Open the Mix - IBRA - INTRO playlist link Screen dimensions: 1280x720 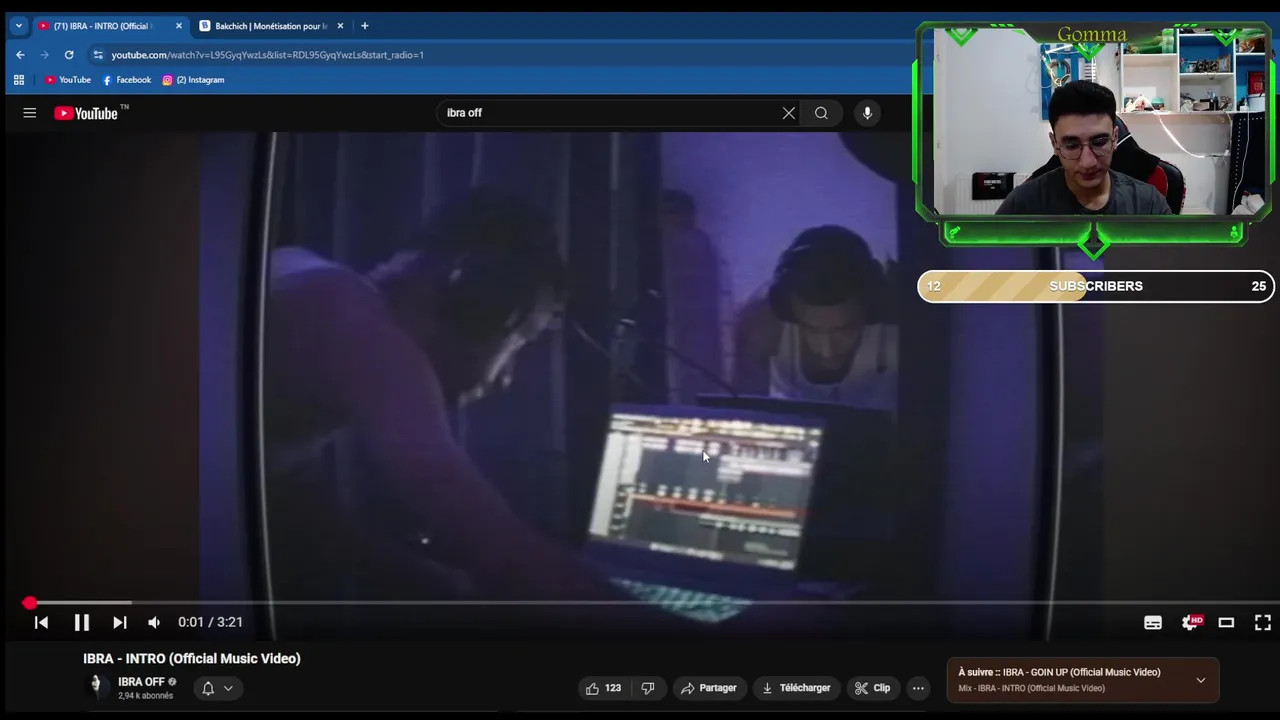1032,688
